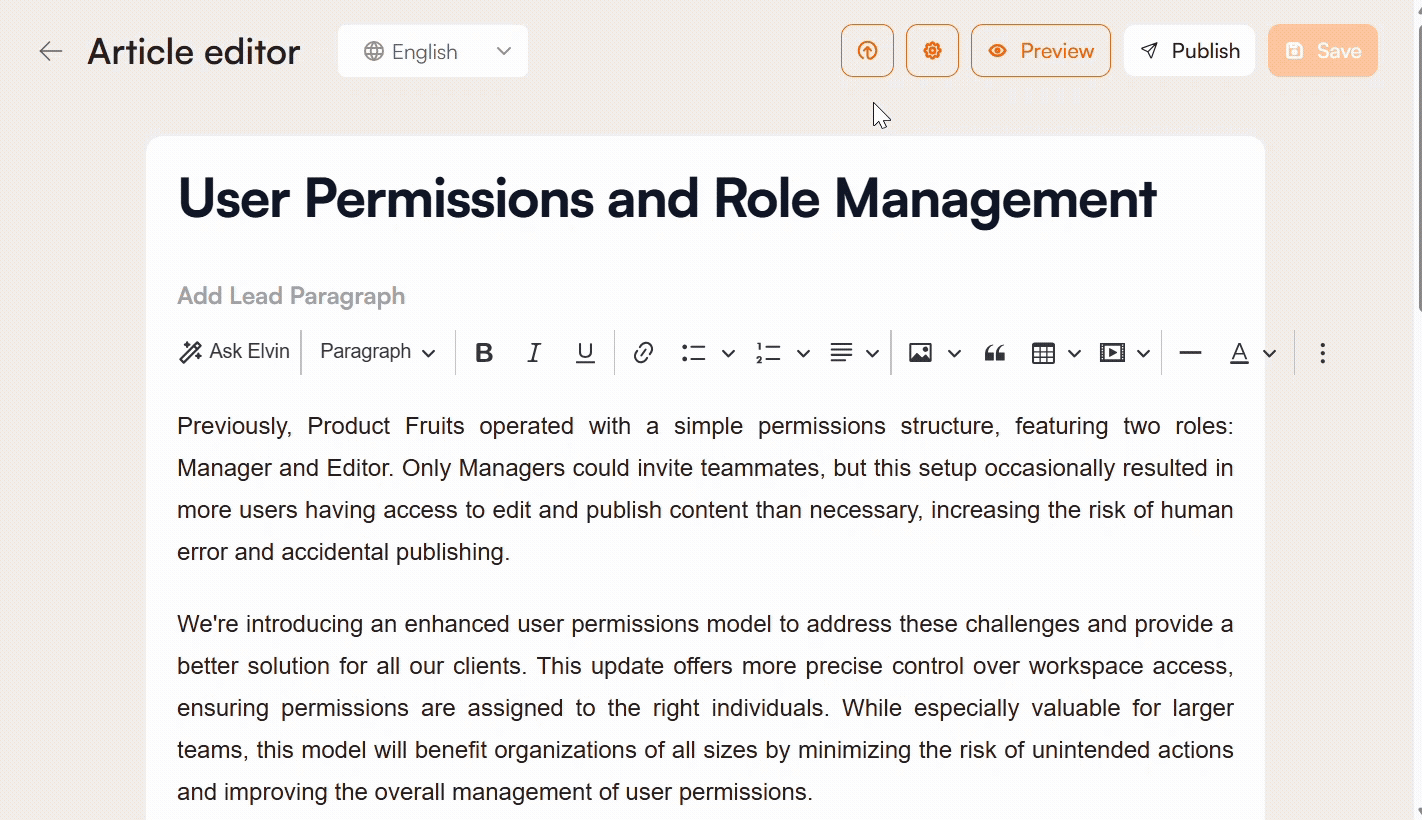1422x820 pixels.
Task: Expand the font color options arrow
Action: coord(1270,353)
